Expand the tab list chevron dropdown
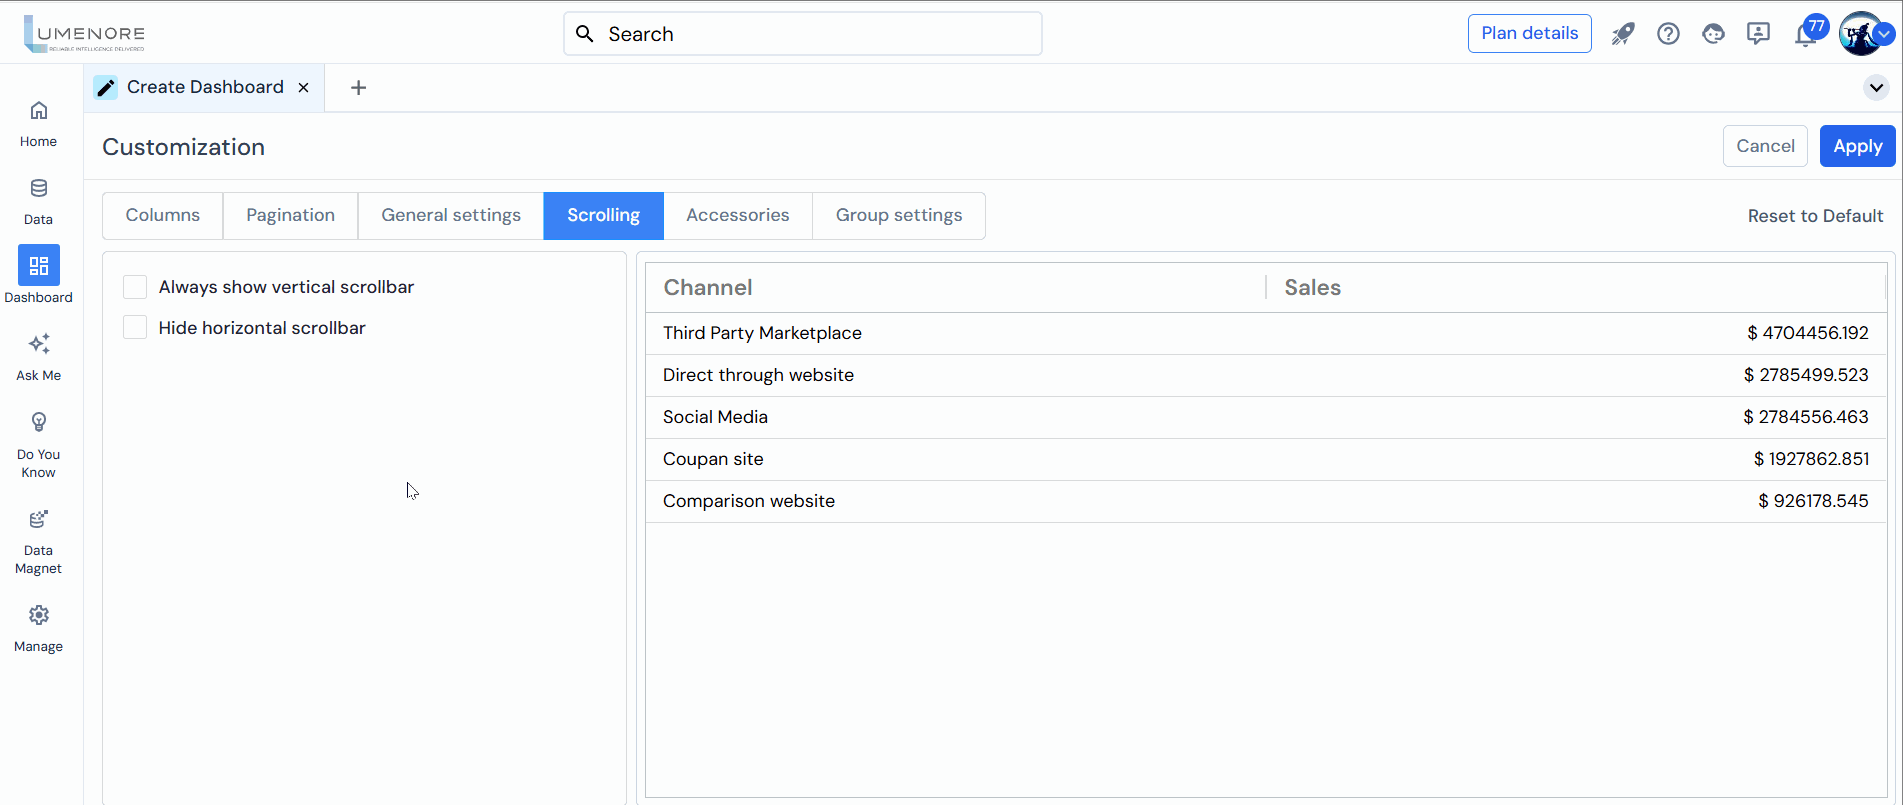1903x805 pixels. [1876, 88]
